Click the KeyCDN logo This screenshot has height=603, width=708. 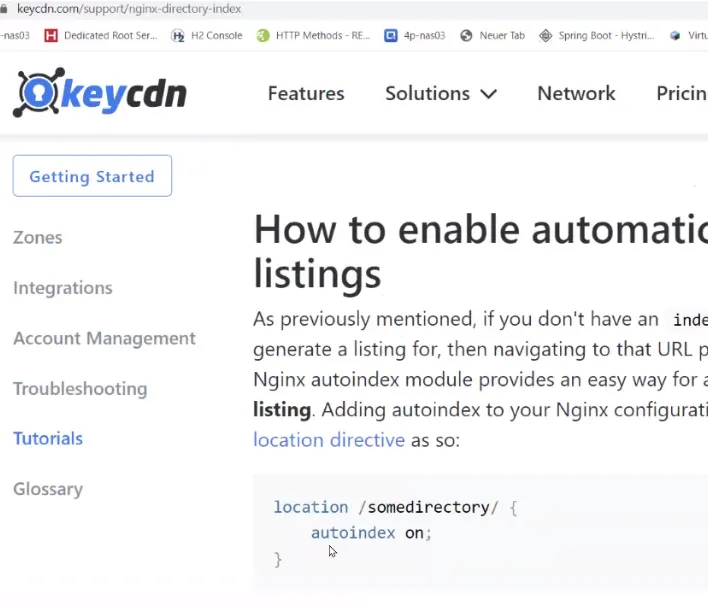[100, 93]
